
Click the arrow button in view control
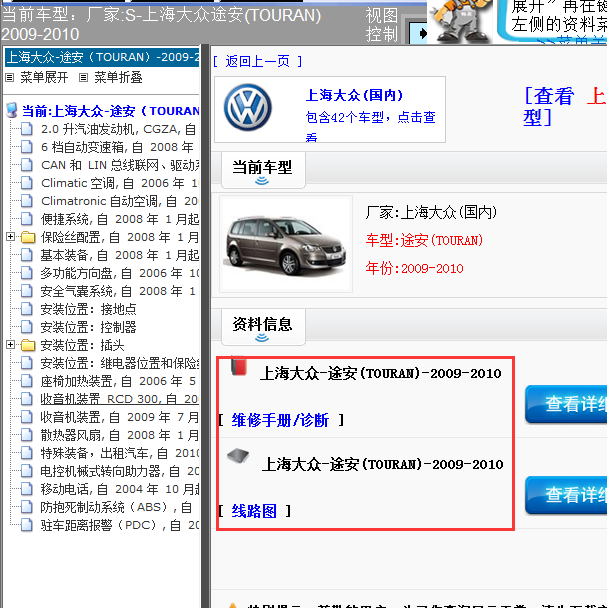(419, 33)
